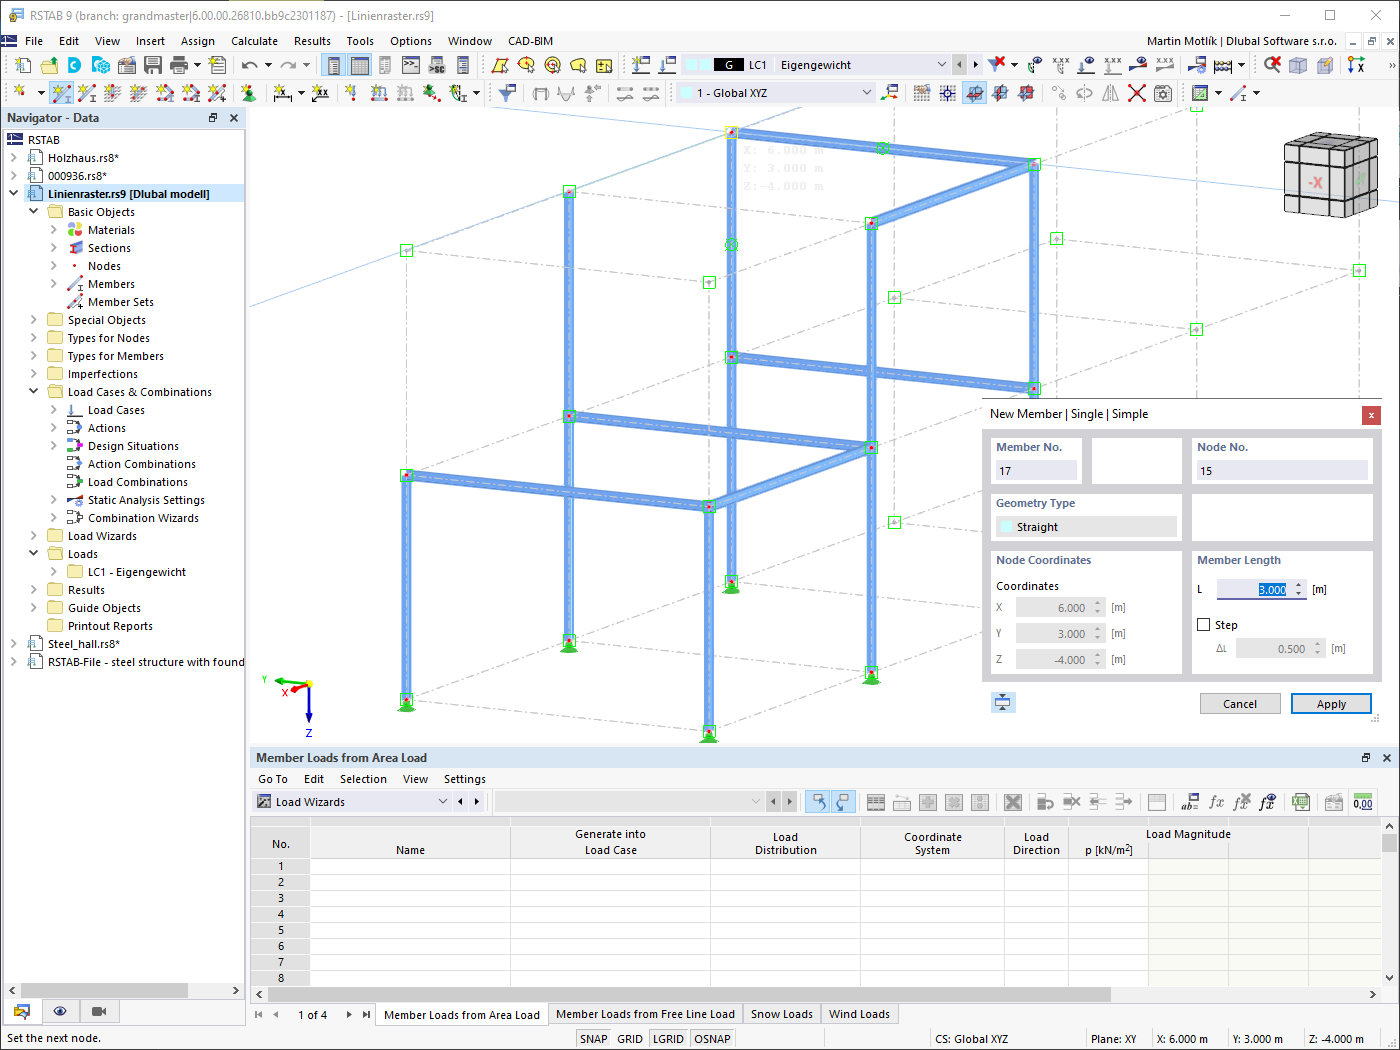The width and height of the screenshot is (1400, 1050).
Task: Expand the Materials tree node
Action: tap(54, 230)
